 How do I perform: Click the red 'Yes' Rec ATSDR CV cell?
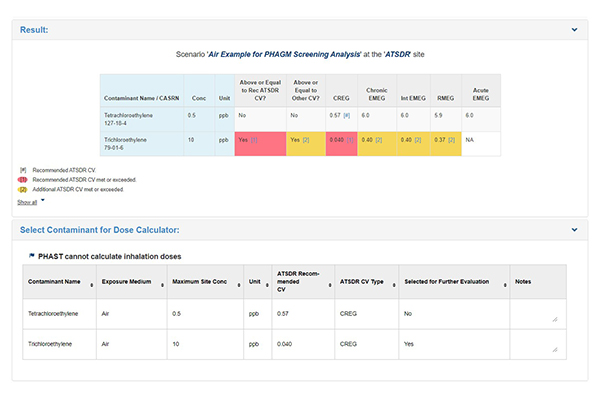pos(257,141)
